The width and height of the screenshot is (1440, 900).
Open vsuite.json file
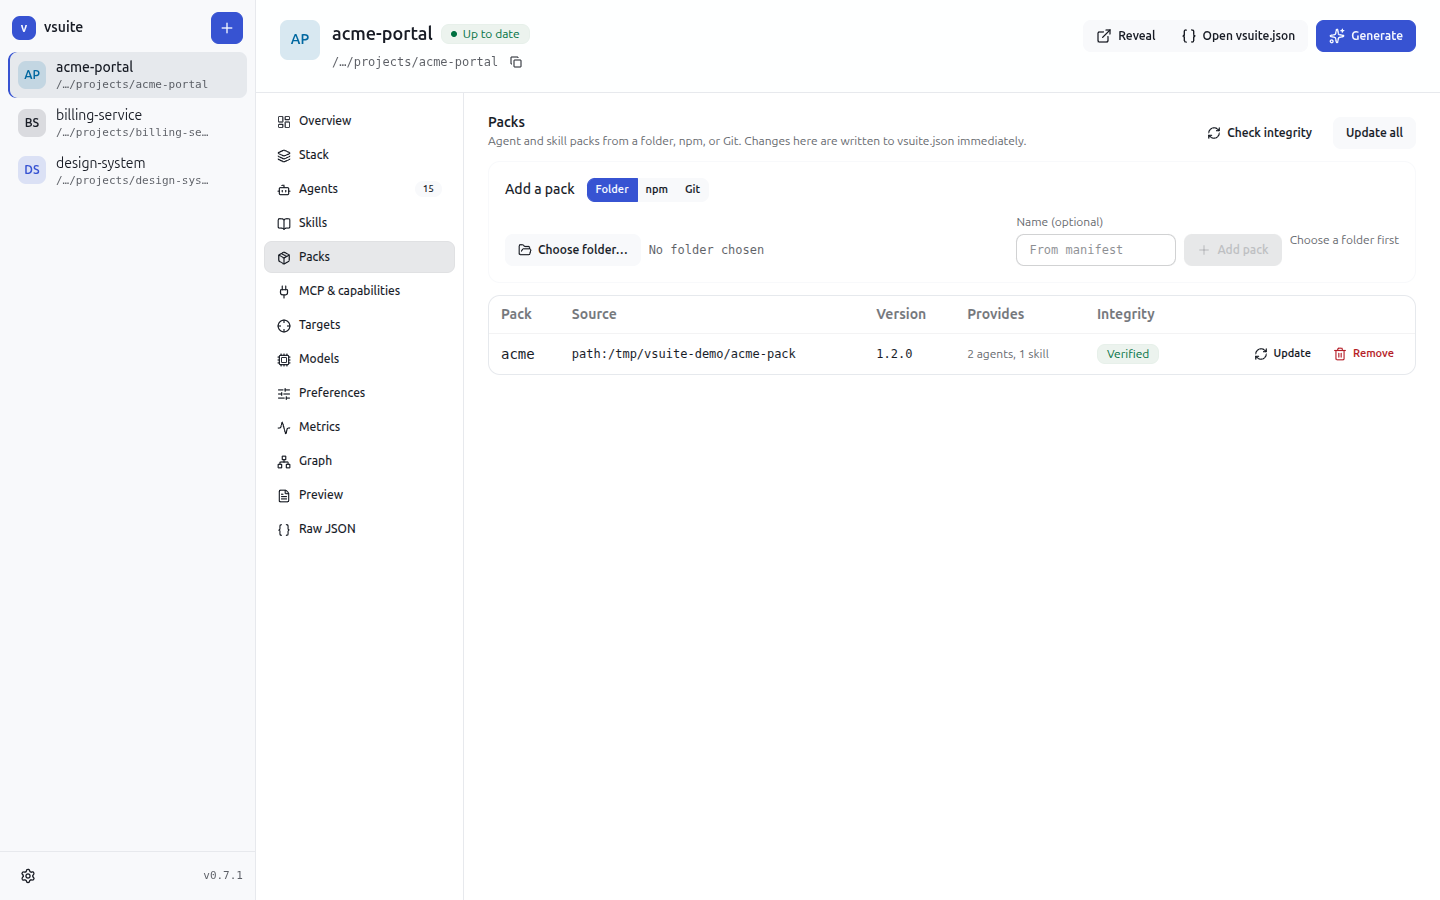click(x=1238, y=36)
